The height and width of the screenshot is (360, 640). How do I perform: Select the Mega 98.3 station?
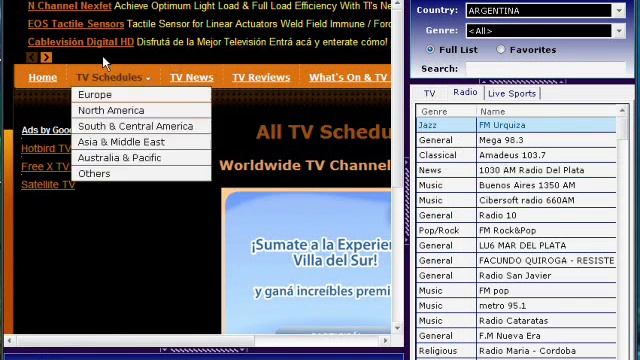516,140
